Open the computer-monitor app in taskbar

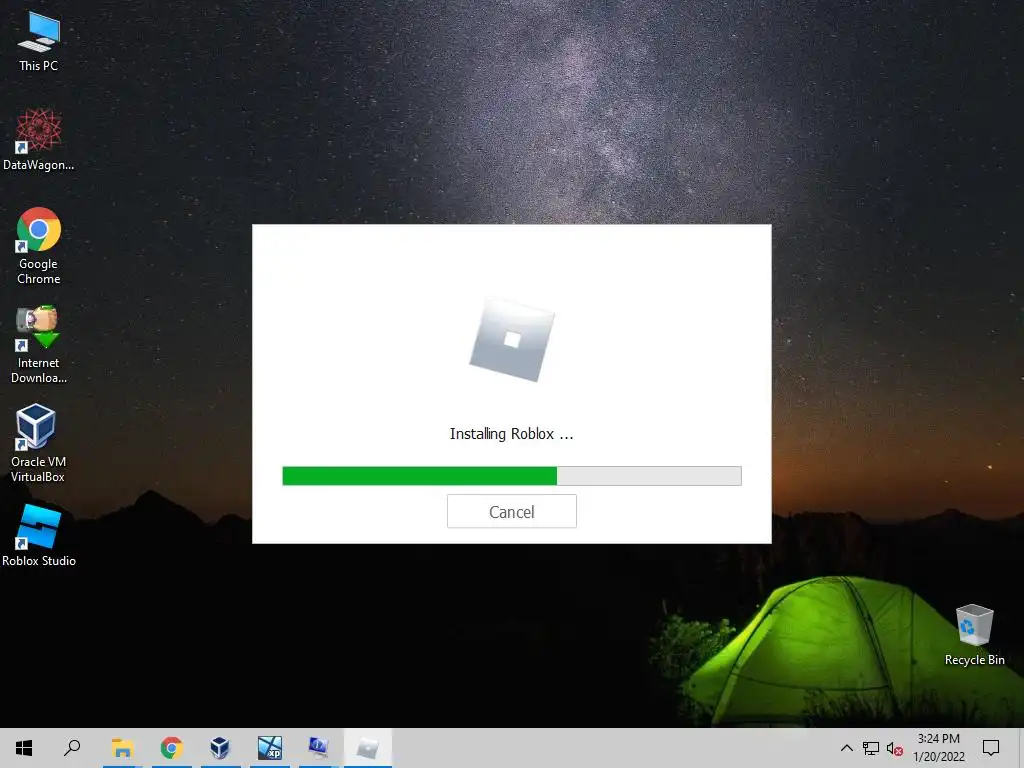pyautogui.click(x=318, y=748)
